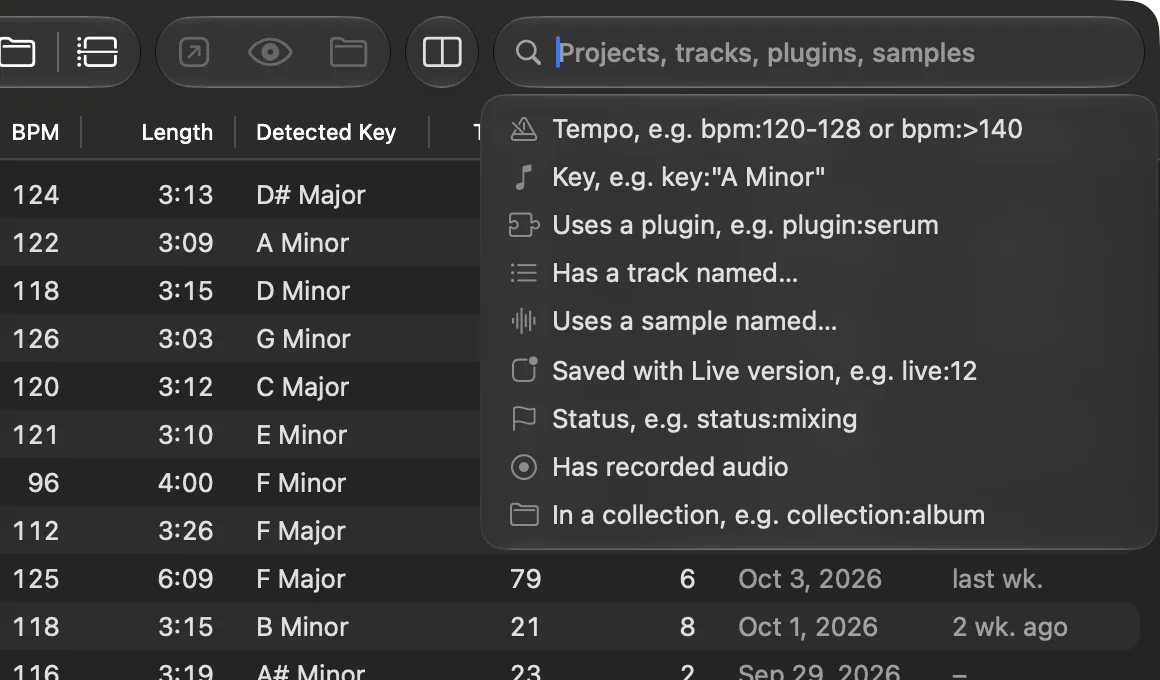The height and width of the screenshot is (680, 1160).
Task: Click the 124 BPM value
Action: coord(36,195)
